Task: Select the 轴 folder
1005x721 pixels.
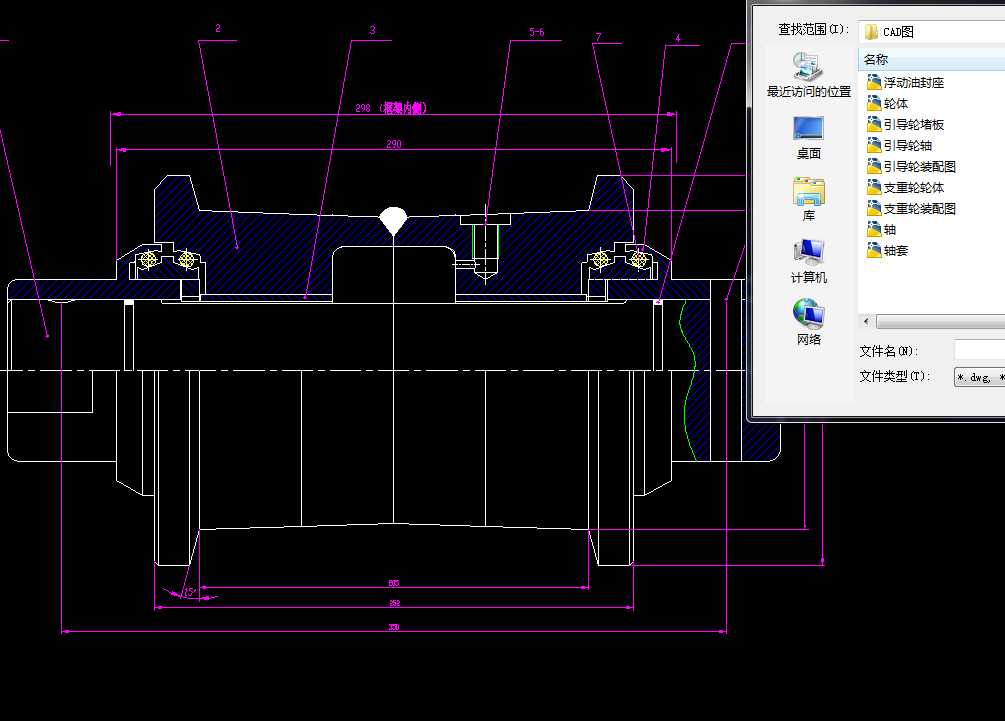Action: (x=881, y=229)
